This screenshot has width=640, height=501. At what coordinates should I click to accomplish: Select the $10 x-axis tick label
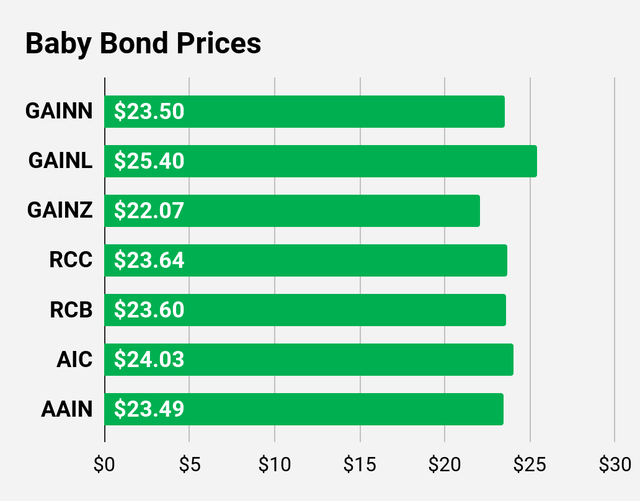coord(274,464)
